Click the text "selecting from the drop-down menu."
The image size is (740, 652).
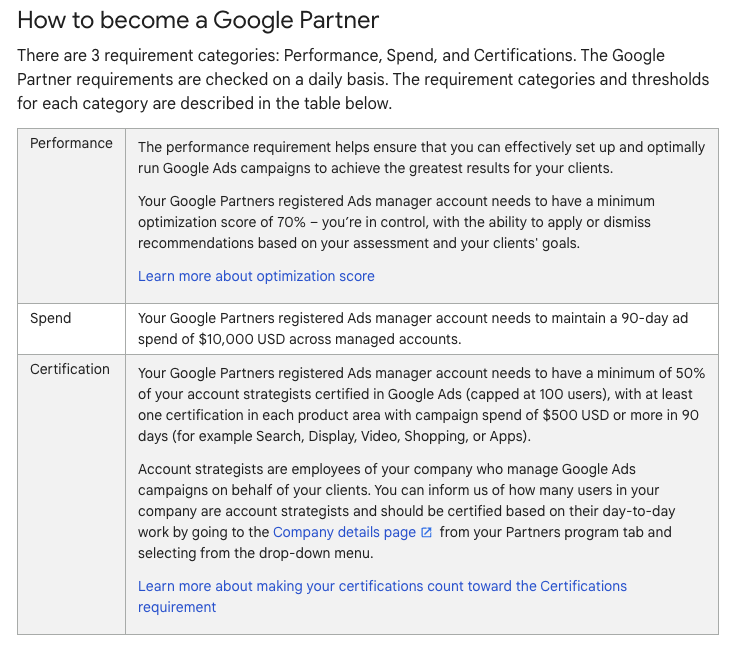point(255,553)
